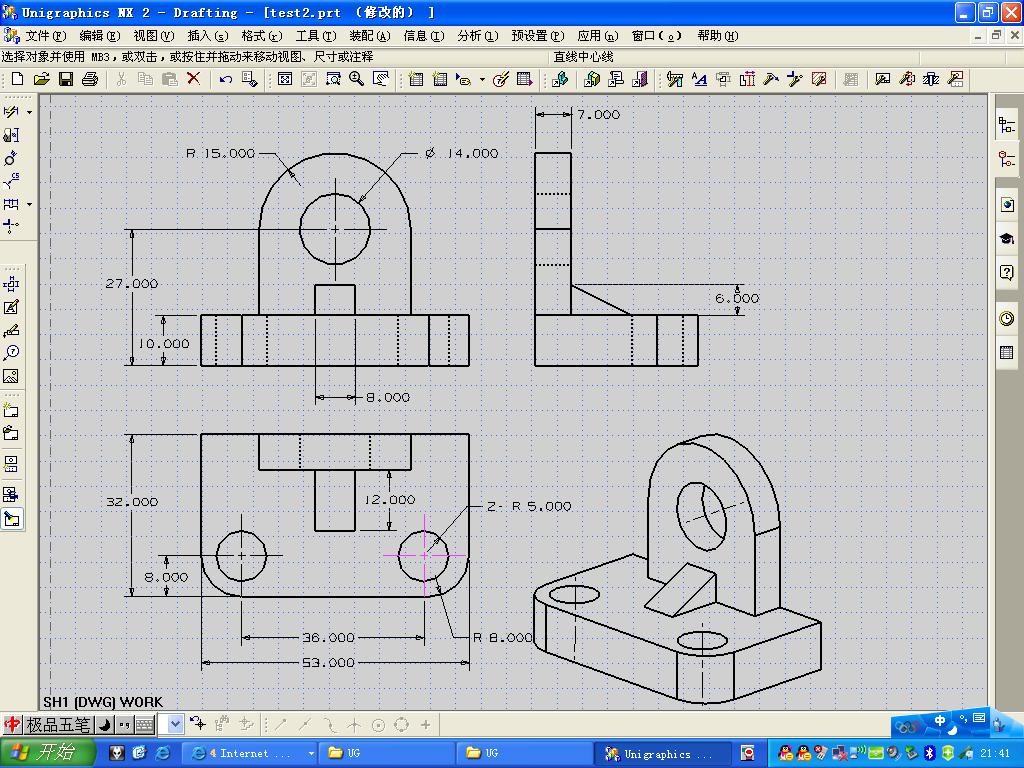Open the 文件(F) menu
The image size is (1024, 768).
point(45,36)
